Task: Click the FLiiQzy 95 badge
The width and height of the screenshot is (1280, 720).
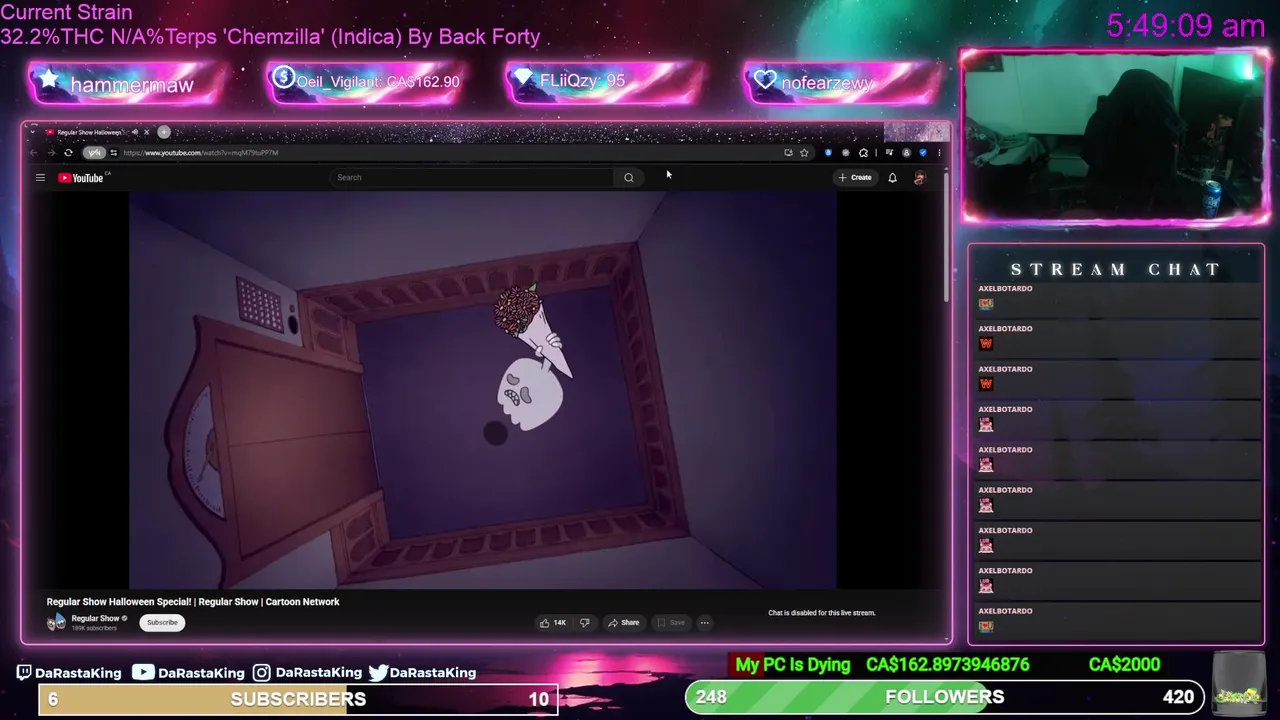Action: point(605,81)
